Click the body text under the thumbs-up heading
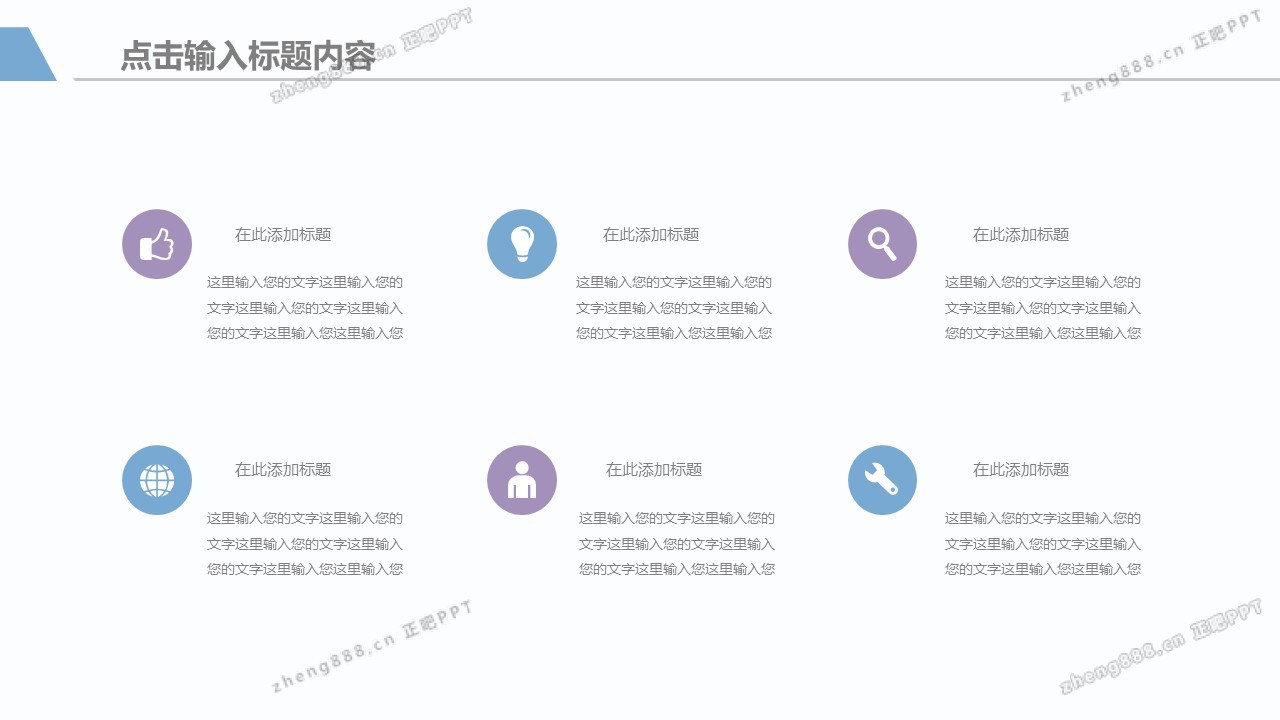 305,308
